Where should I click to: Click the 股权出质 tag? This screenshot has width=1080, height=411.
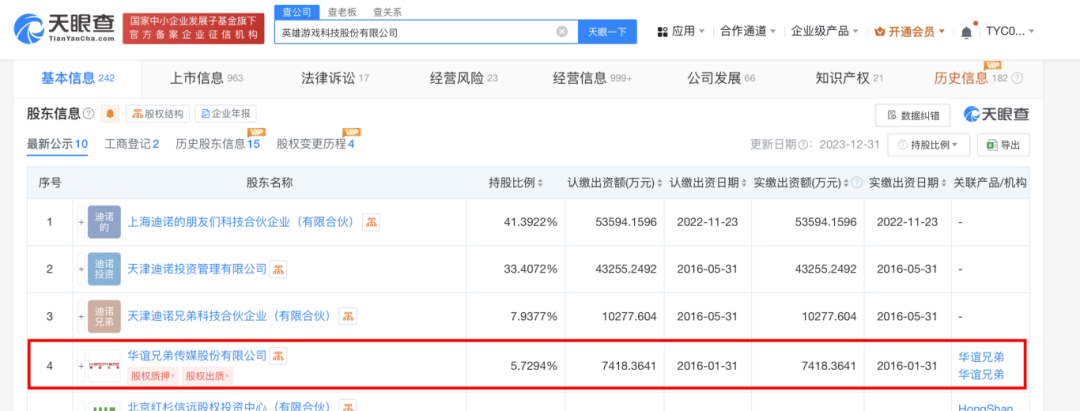[209, 376]
